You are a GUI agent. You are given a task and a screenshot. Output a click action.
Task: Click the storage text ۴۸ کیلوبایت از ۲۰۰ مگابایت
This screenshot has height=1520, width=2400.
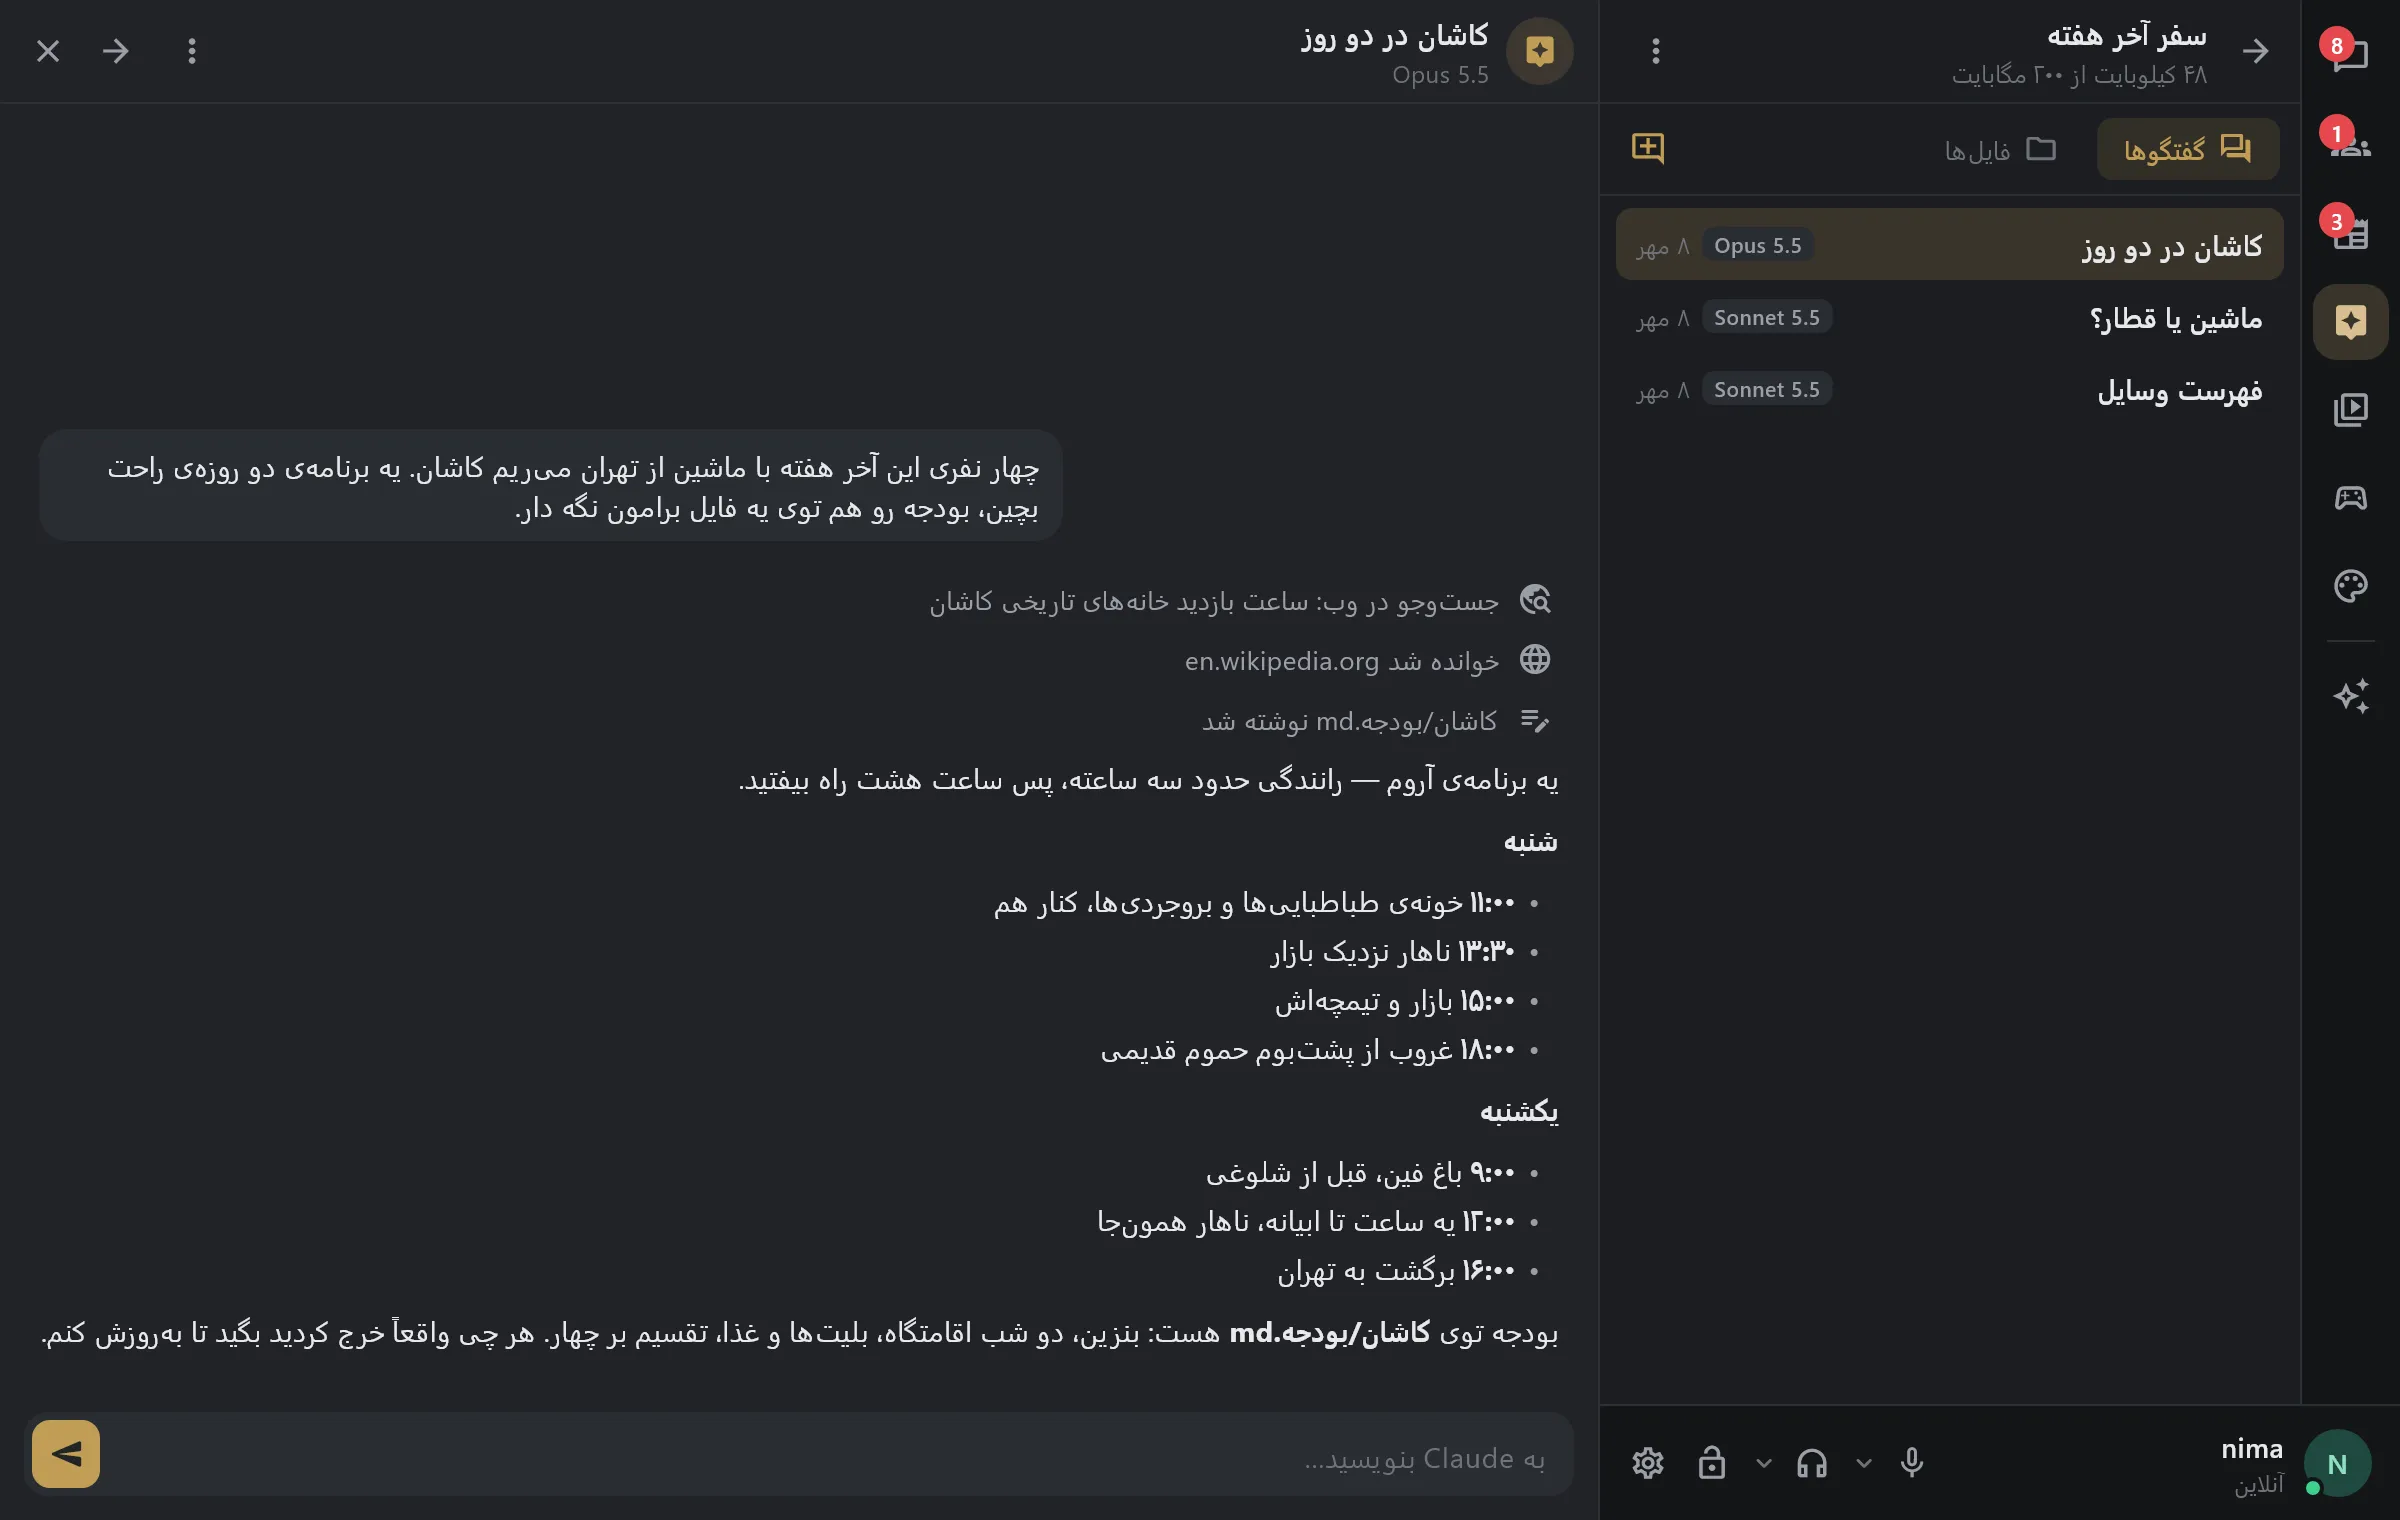tap(2080, 75)
